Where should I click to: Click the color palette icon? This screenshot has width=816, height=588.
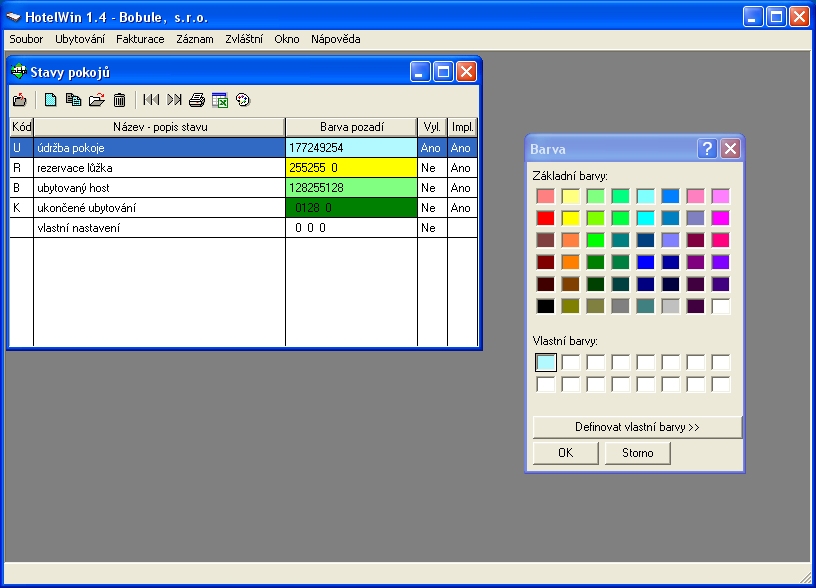pos(242,100)
